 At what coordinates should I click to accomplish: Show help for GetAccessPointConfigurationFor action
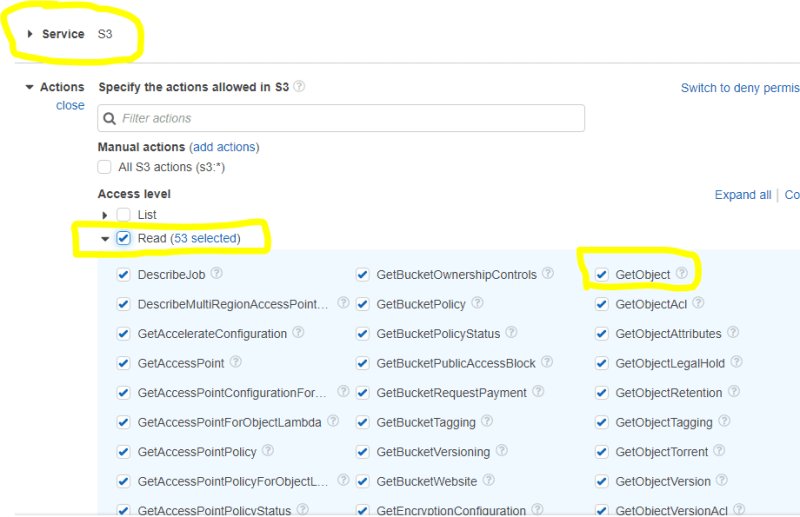(x=343, y=391)
